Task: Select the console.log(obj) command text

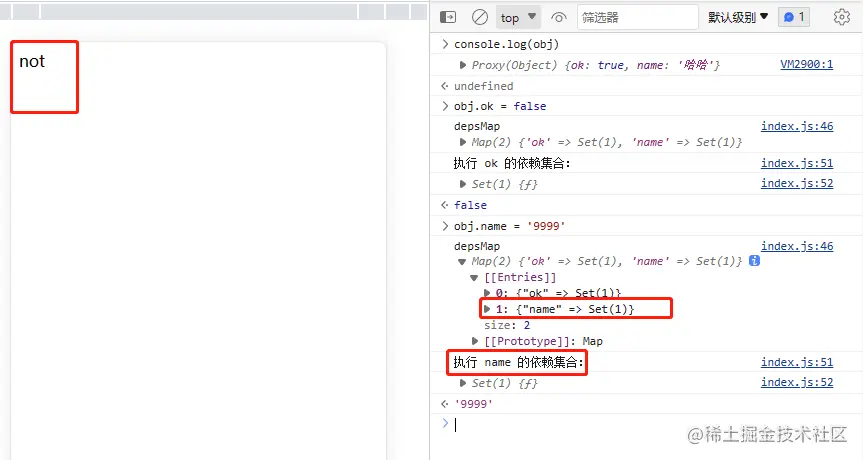Action: tap(506, 44)
